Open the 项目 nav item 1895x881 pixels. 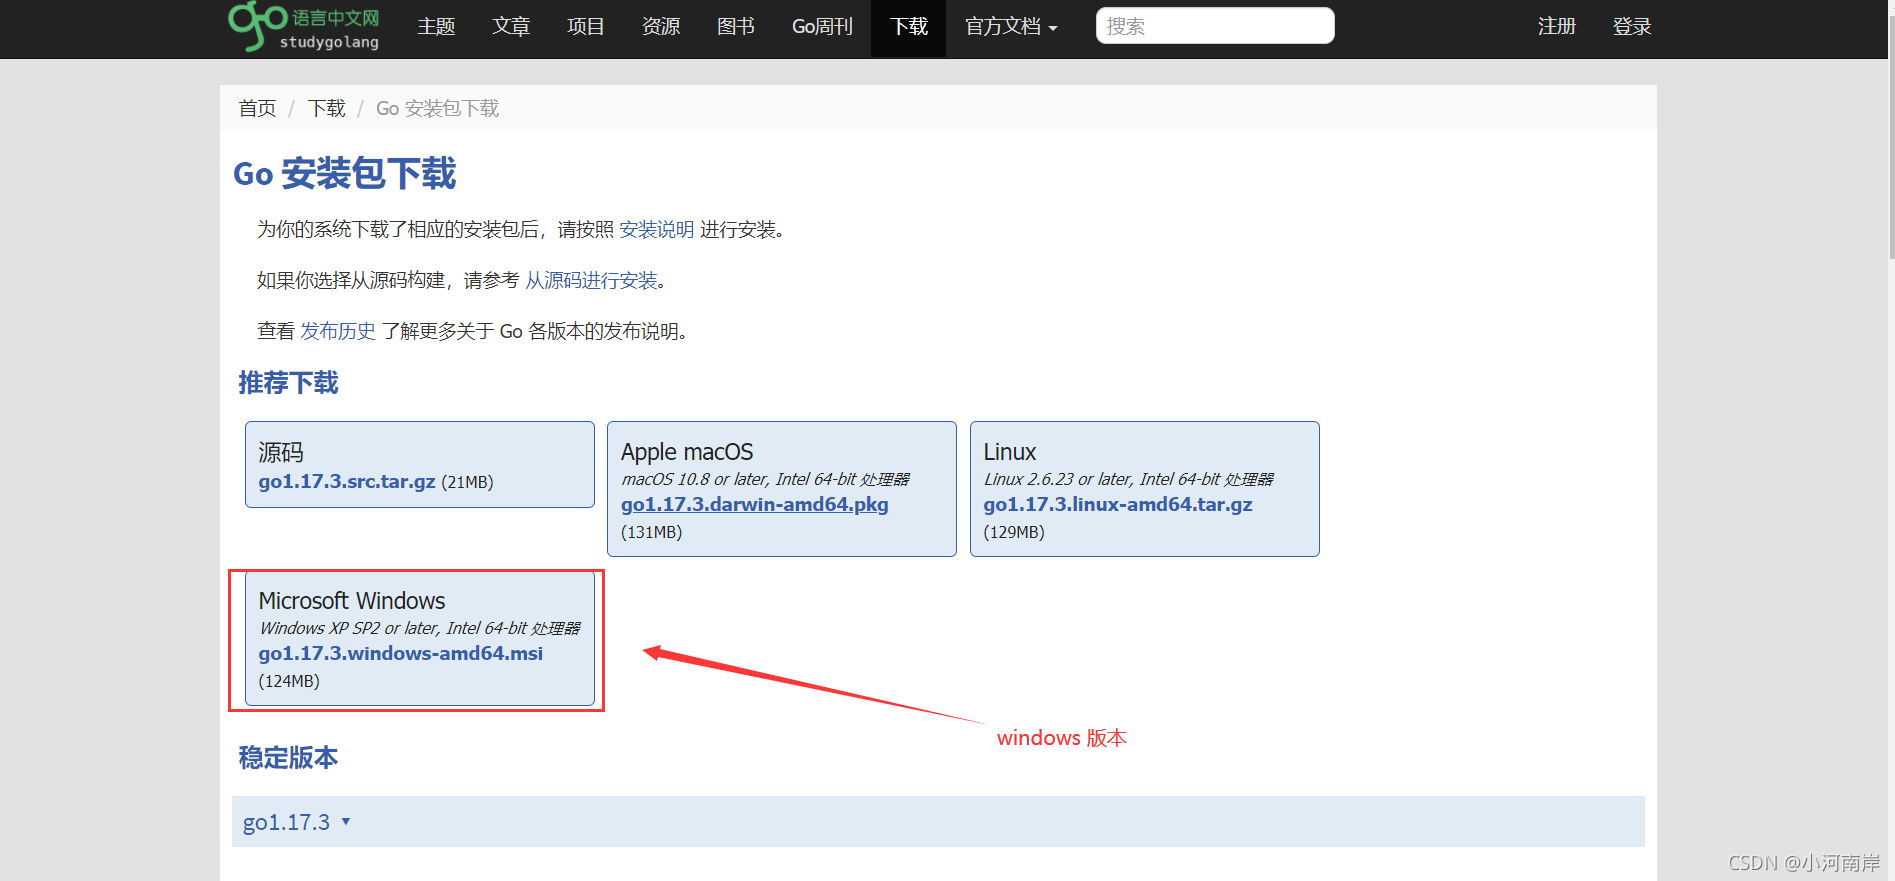pyautogui.click(x=586, y=27)
